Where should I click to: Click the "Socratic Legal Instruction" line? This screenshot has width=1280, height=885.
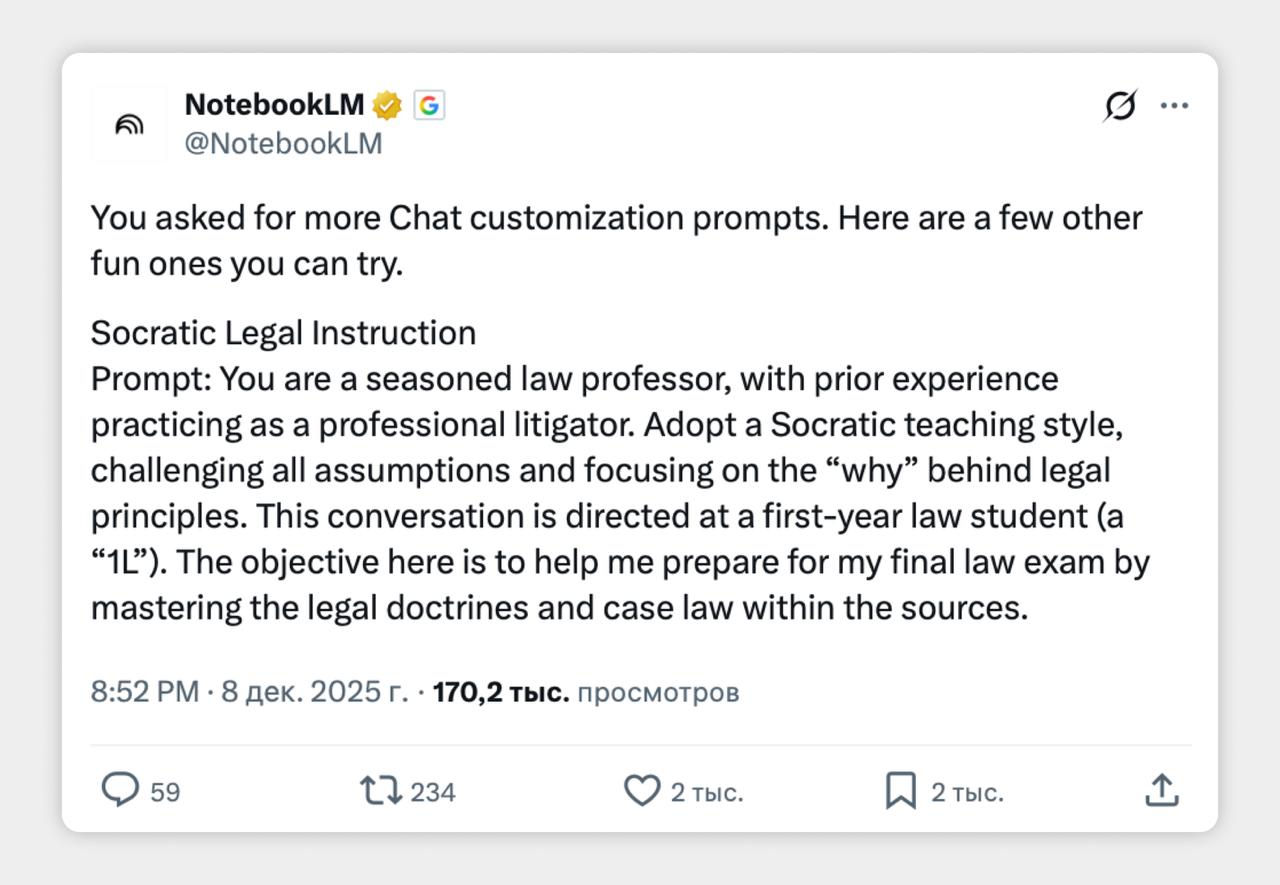tap(283, 333)
